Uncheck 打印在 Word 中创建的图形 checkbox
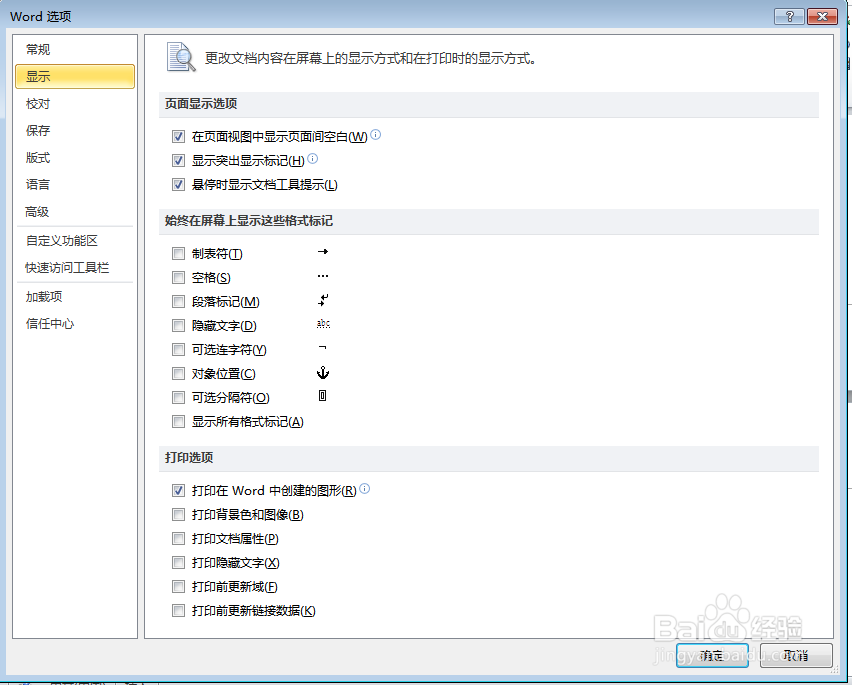852x685 pixels. (x=178, y=491)
